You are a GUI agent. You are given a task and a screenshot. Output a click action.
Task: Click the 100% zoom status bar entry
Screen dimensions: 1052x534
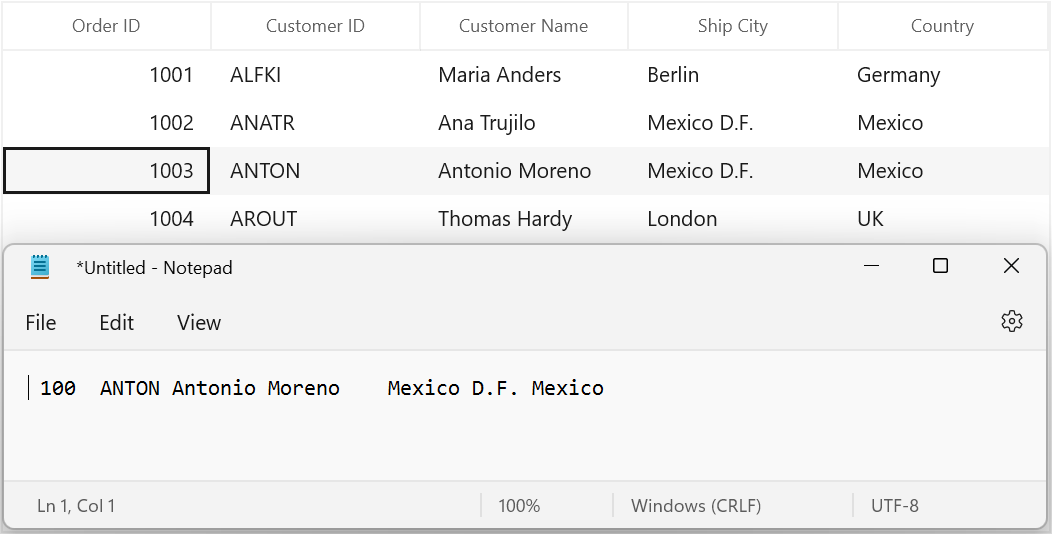519,505
